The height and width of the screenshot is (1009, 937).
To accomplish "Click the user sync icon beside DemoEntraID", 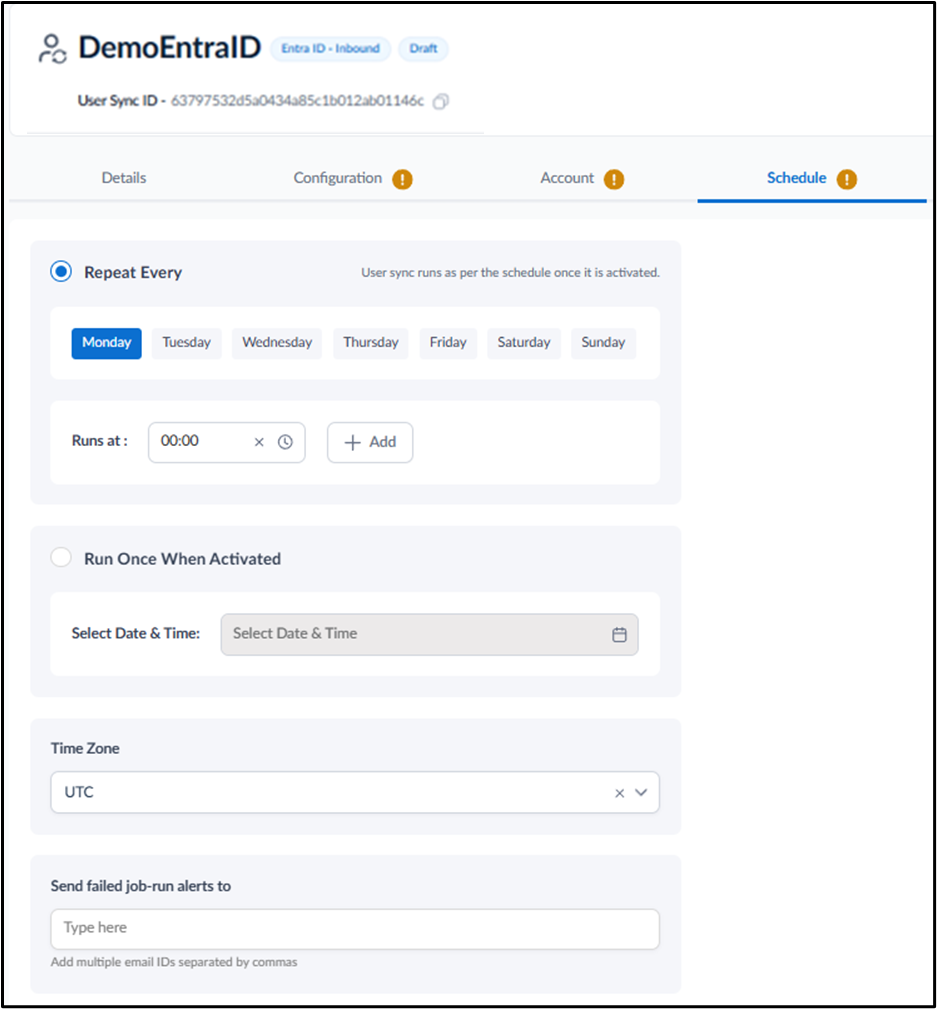I will (52, 48).
